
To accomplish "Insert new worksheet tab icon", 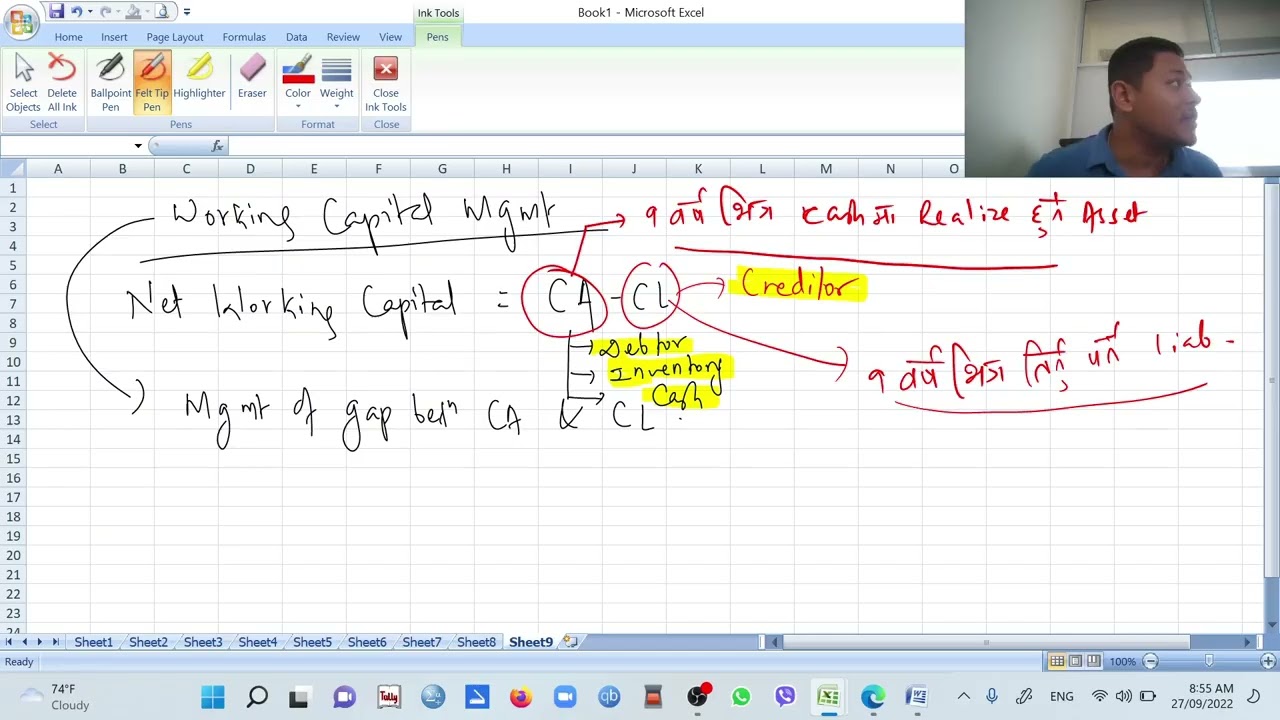I will [x=570, y=642].
